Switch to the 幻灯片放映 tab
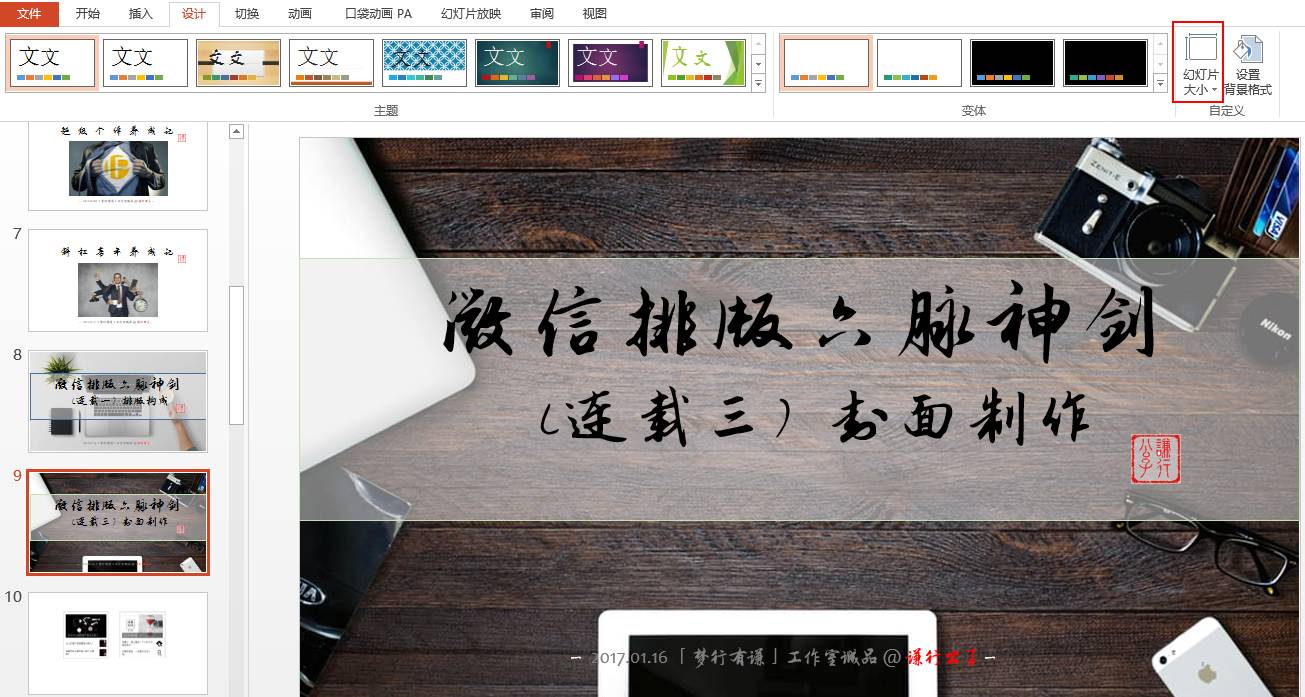 click(x=470, y=14)
